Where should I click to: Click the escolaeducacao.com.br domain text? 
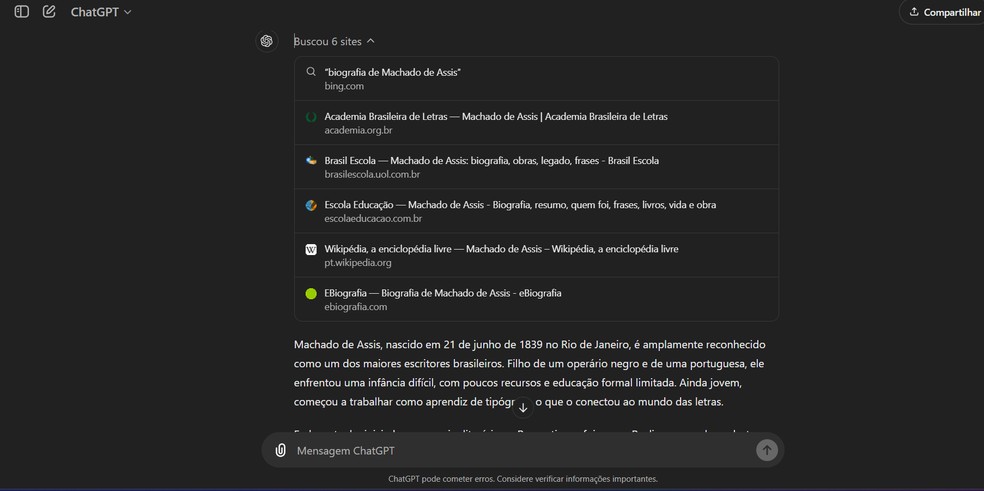tap(373, 219)
